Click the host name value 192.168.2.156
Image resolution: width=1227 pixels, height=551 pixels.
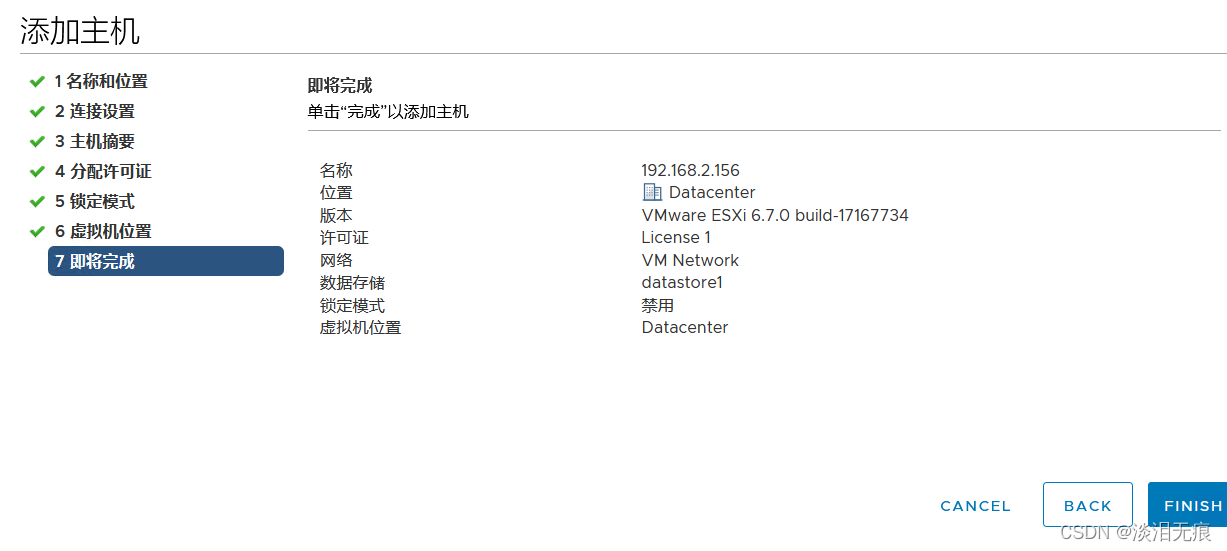691,170
